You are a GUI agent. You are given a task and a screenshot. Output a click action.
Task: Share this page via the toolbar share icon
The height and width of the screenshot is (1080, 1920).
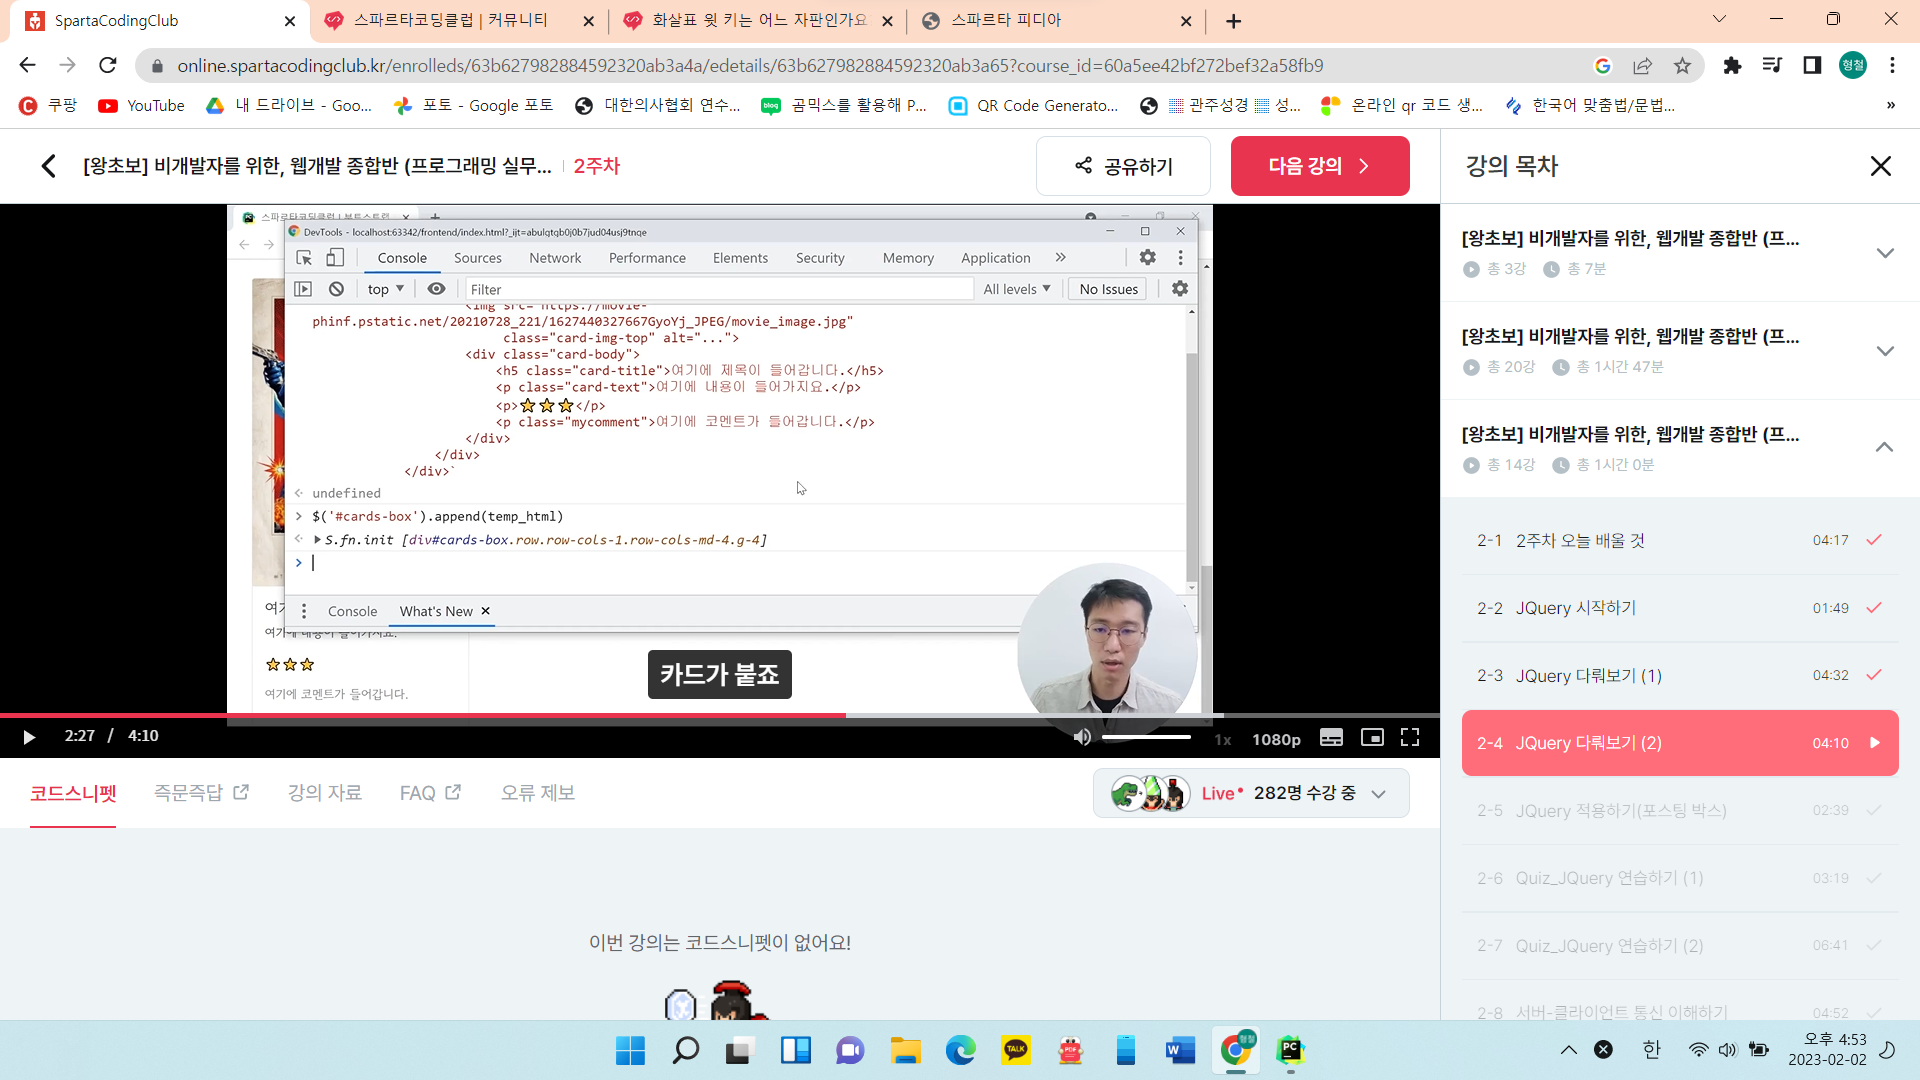pos(1642,66)
